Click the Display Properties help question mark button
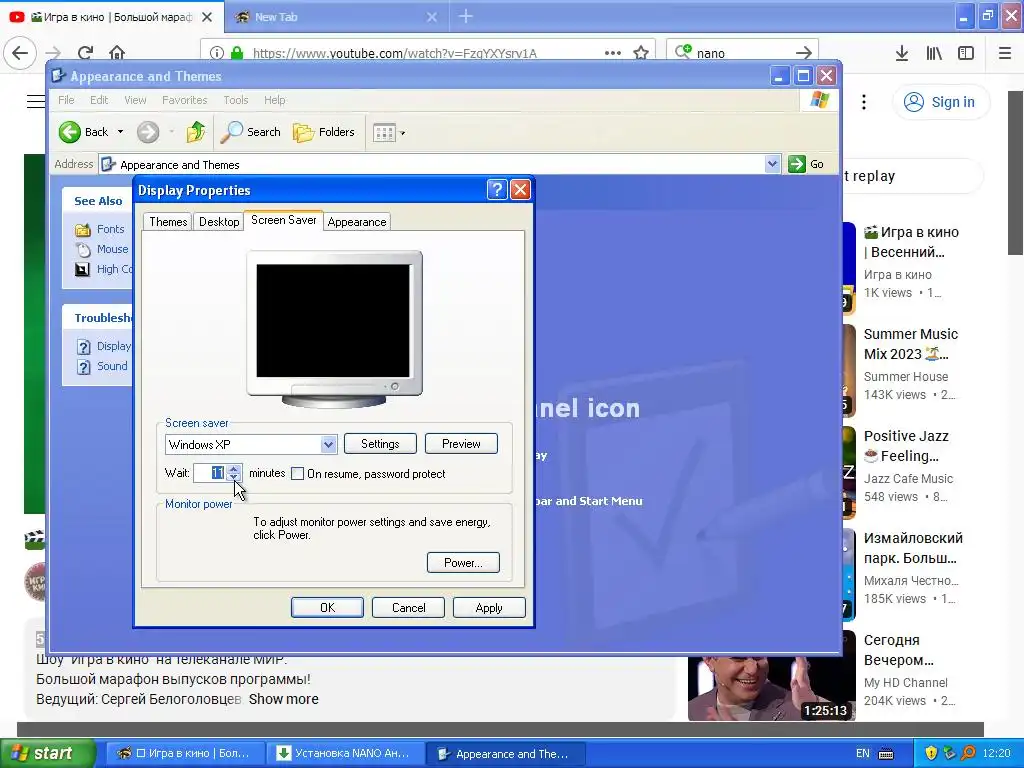 497,190
